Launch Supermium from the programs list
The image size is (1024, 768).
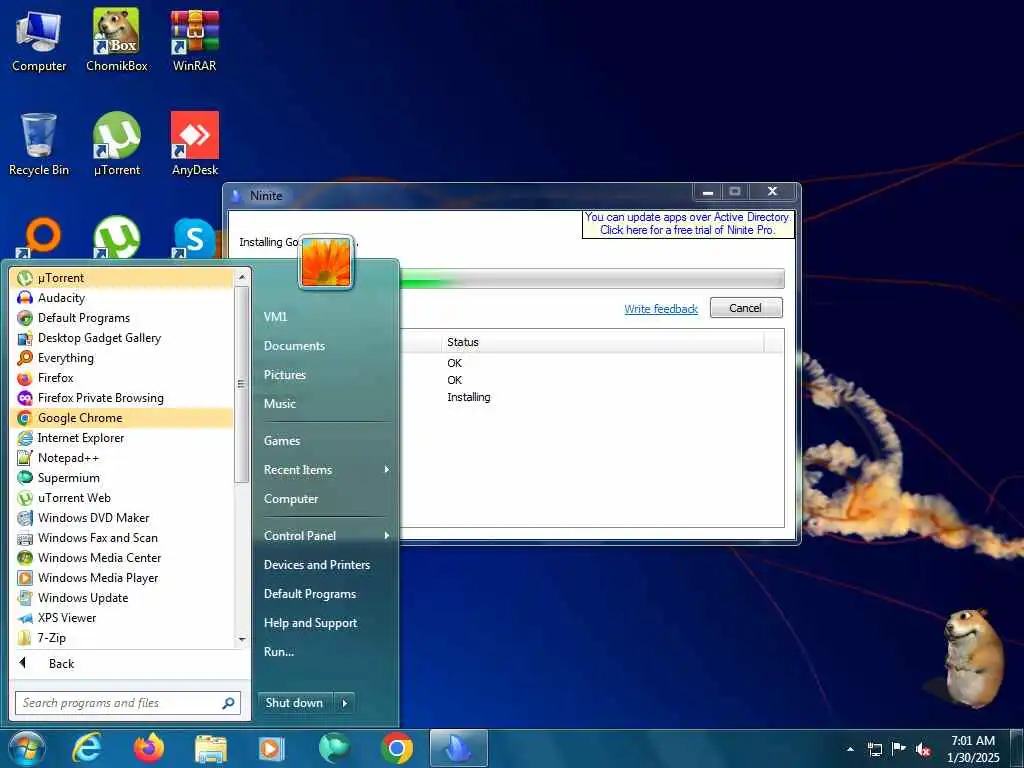[x=121, y=478]
